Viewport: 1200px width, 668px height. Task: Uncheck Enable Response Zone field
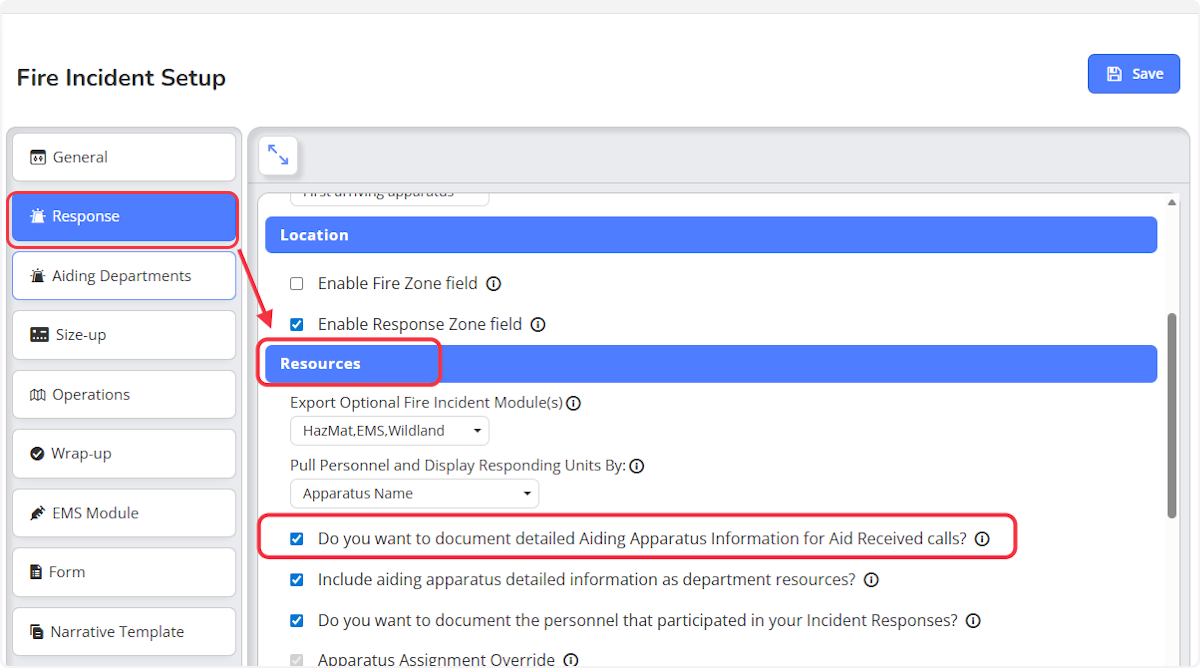[x=297, y=325]
